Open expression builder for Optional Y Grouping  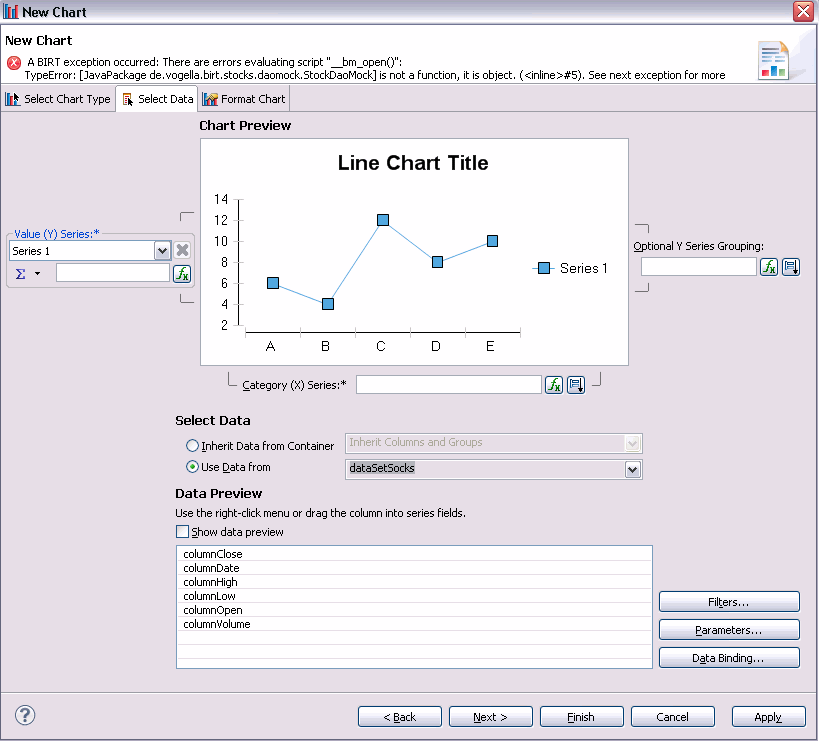coord(769,267)
